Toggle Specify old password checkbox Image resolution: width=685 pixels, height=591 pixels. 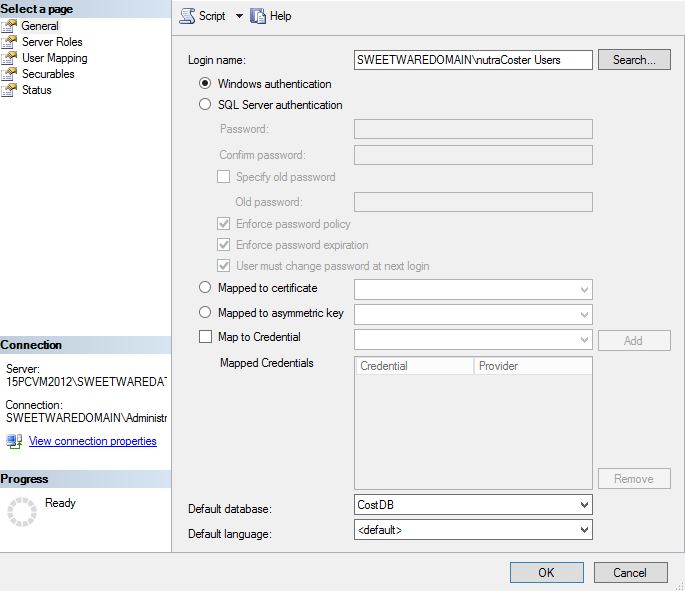pos(224,176)
